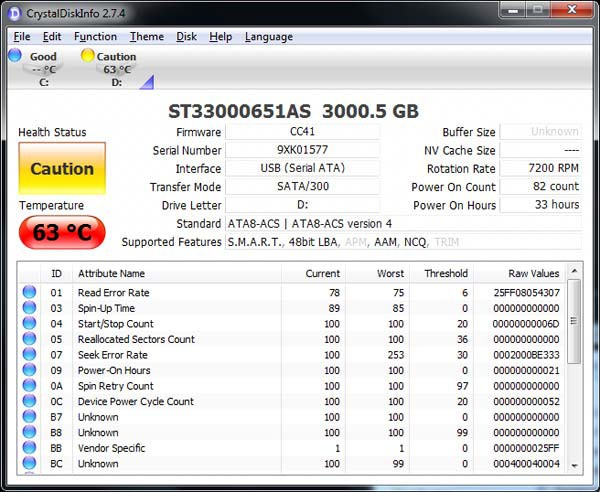Image resolution: width=600 pixels, height=492 pixels.
Task: Click the blue triangle selected-disk marker
Action: (x=148, y=83)
